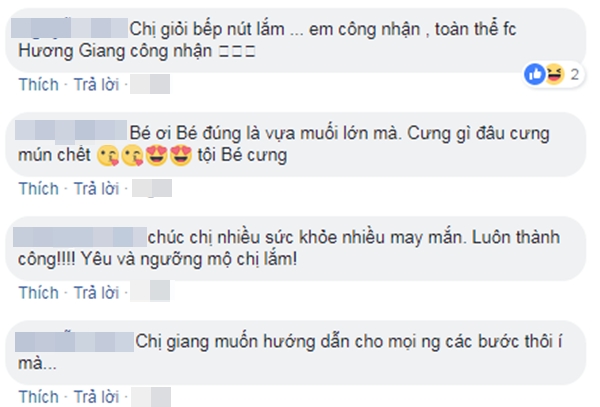Open blurred commenter name on 'Bé ơi Bé' comment
Screen dimensions: 600x407
71,130
